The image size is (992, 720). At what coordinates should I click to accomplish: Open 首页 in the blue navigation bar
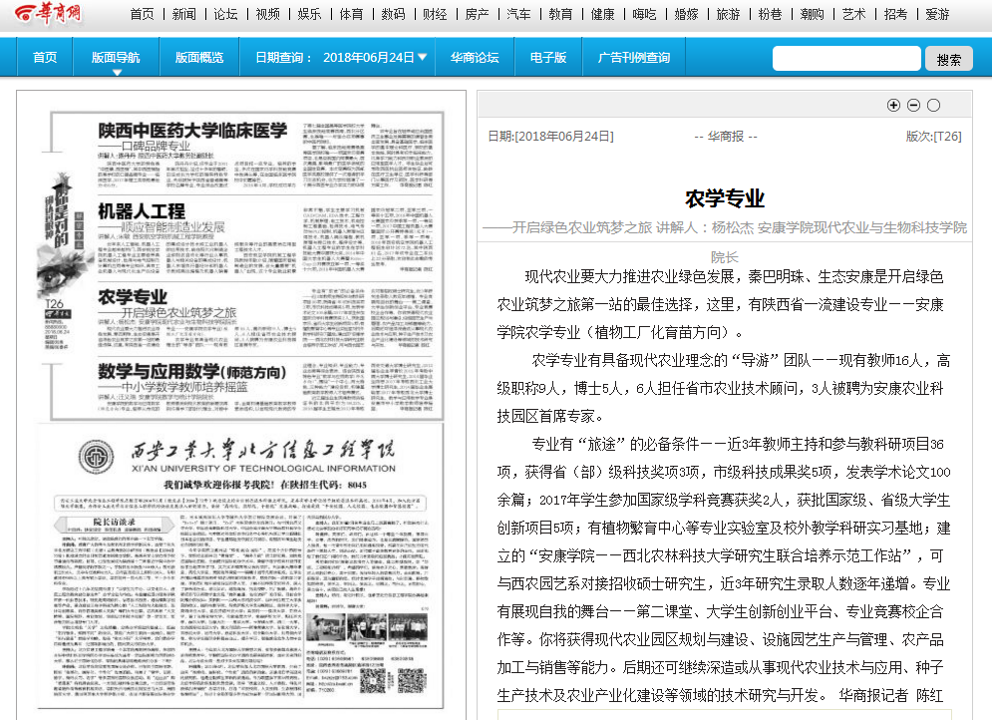point(45,58)
